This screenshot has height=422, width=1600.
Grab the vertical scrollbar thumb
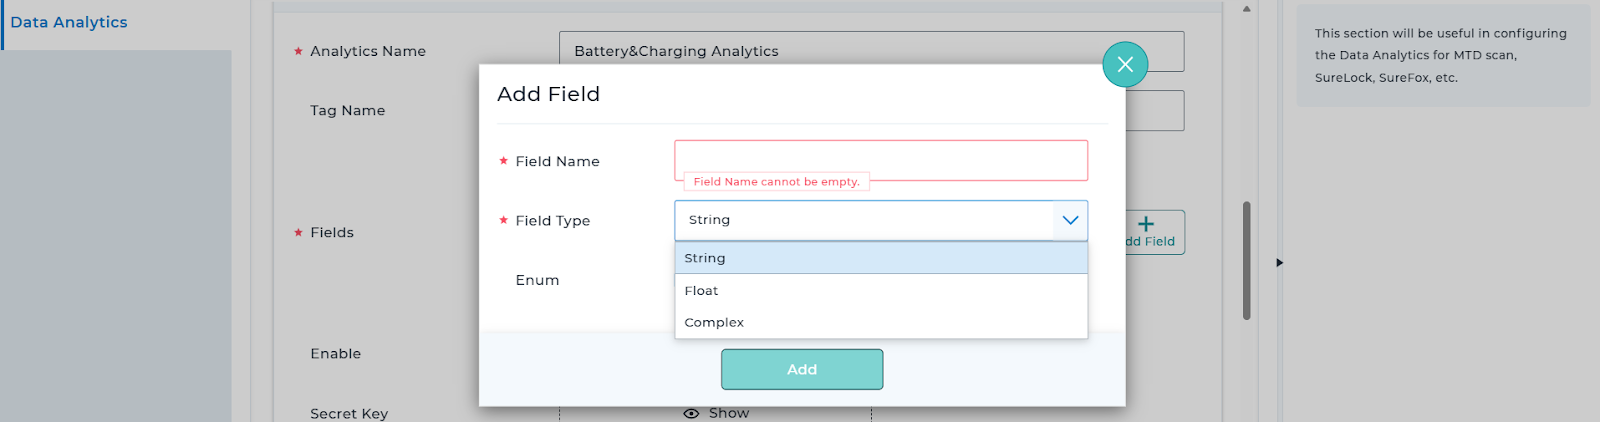[1246, 260]
